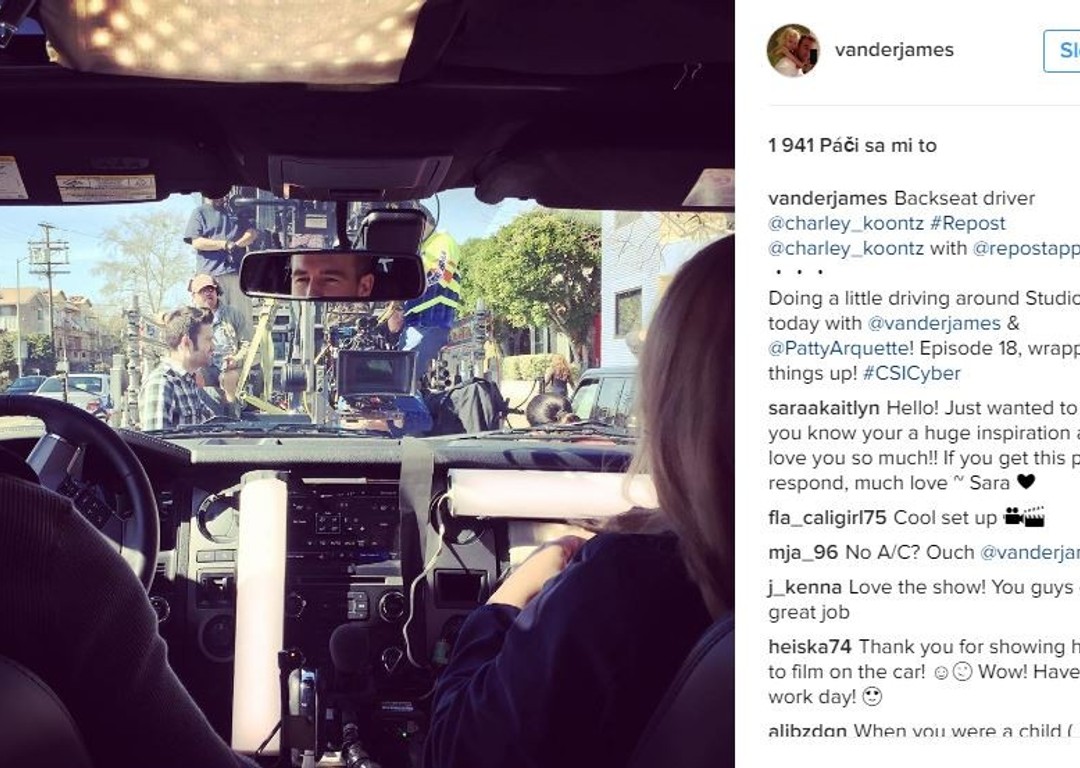Click the camera clapper emoji in fla_caligirl75 comment

1024,517
